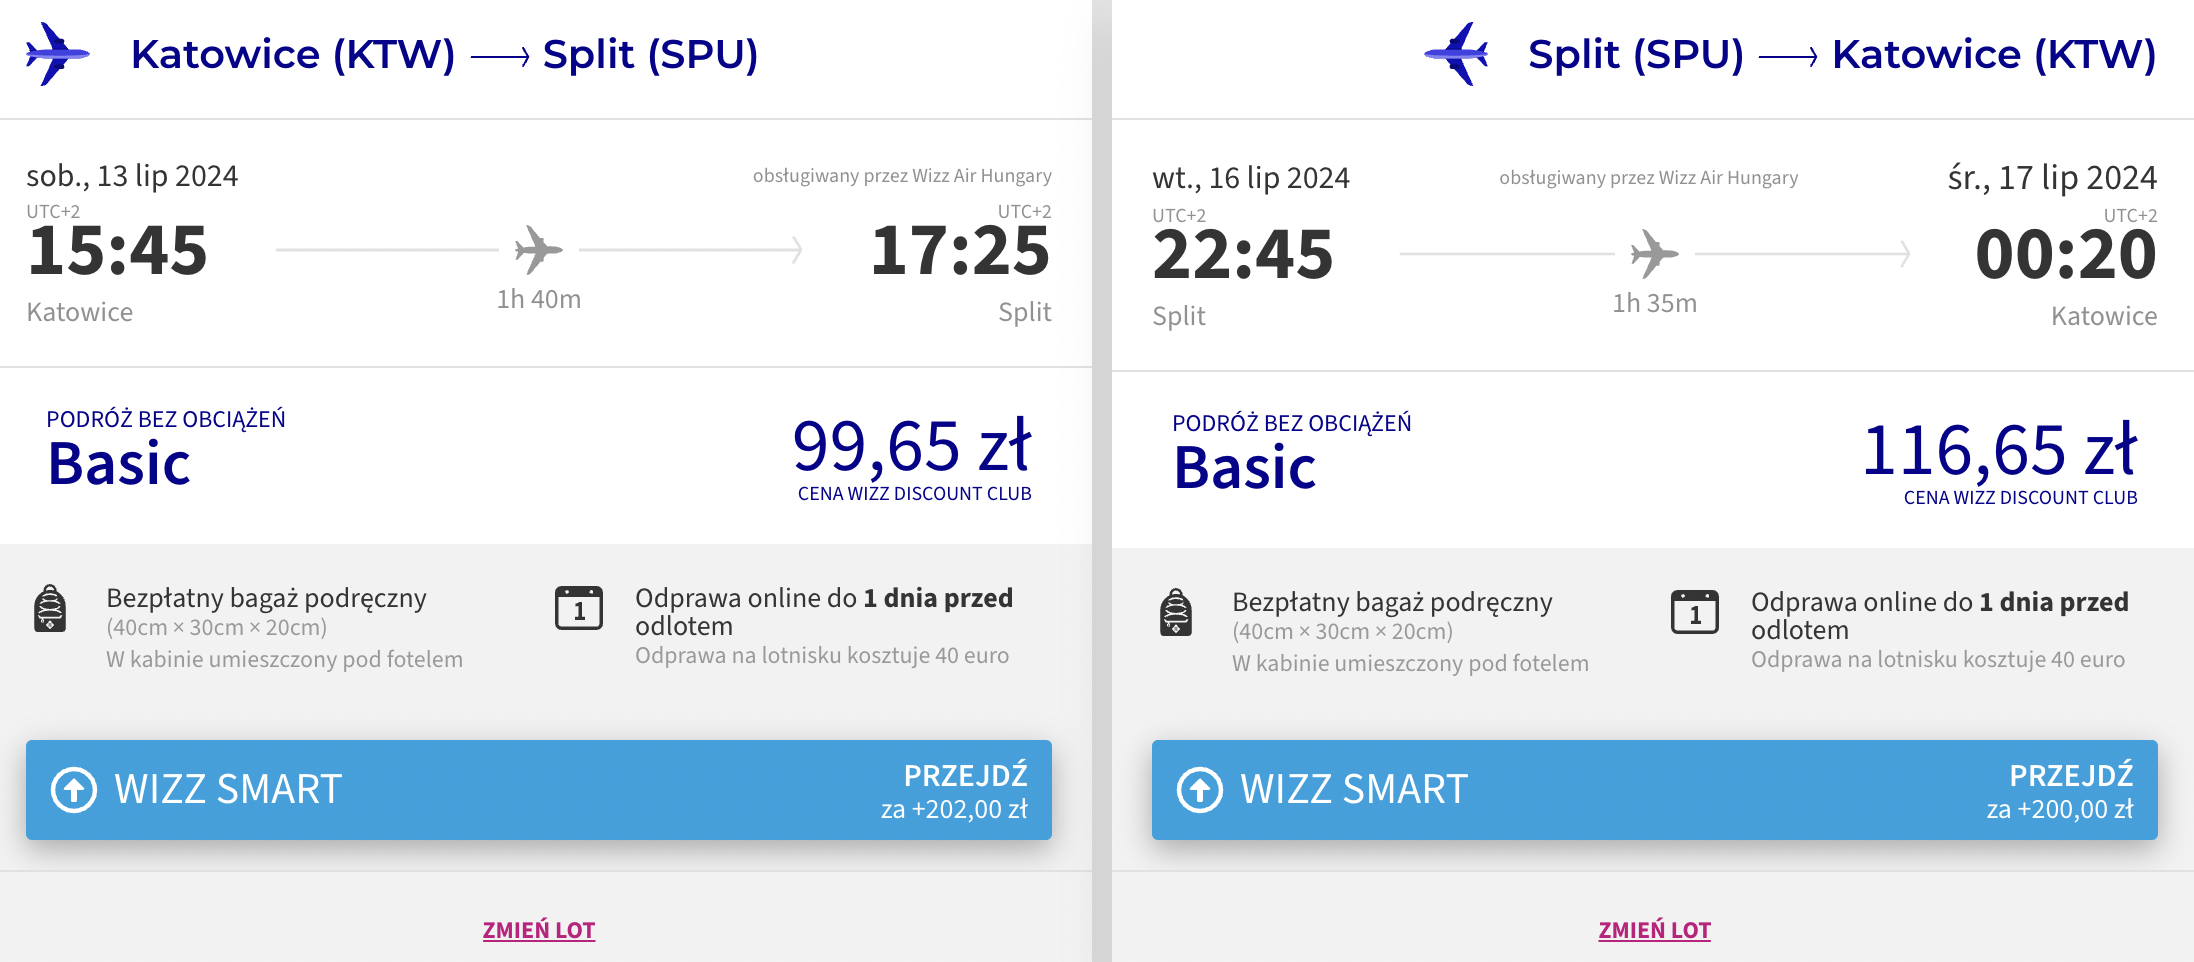Image resolution: width=2194 pixels, height=962 pixels.
Task: Click the airplane icon beside Split (SPU) header
Action: 1456,54
